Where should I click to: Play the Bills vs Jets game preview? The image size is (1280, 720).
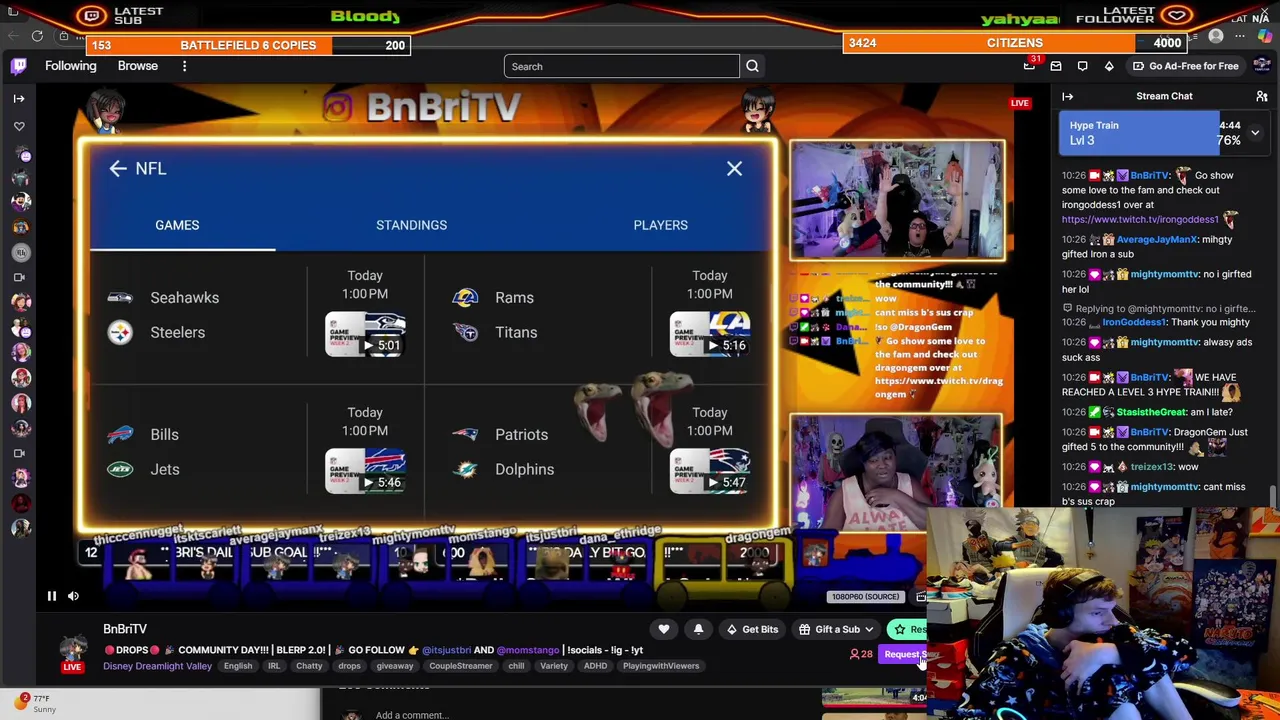click(x=365, y=471)
